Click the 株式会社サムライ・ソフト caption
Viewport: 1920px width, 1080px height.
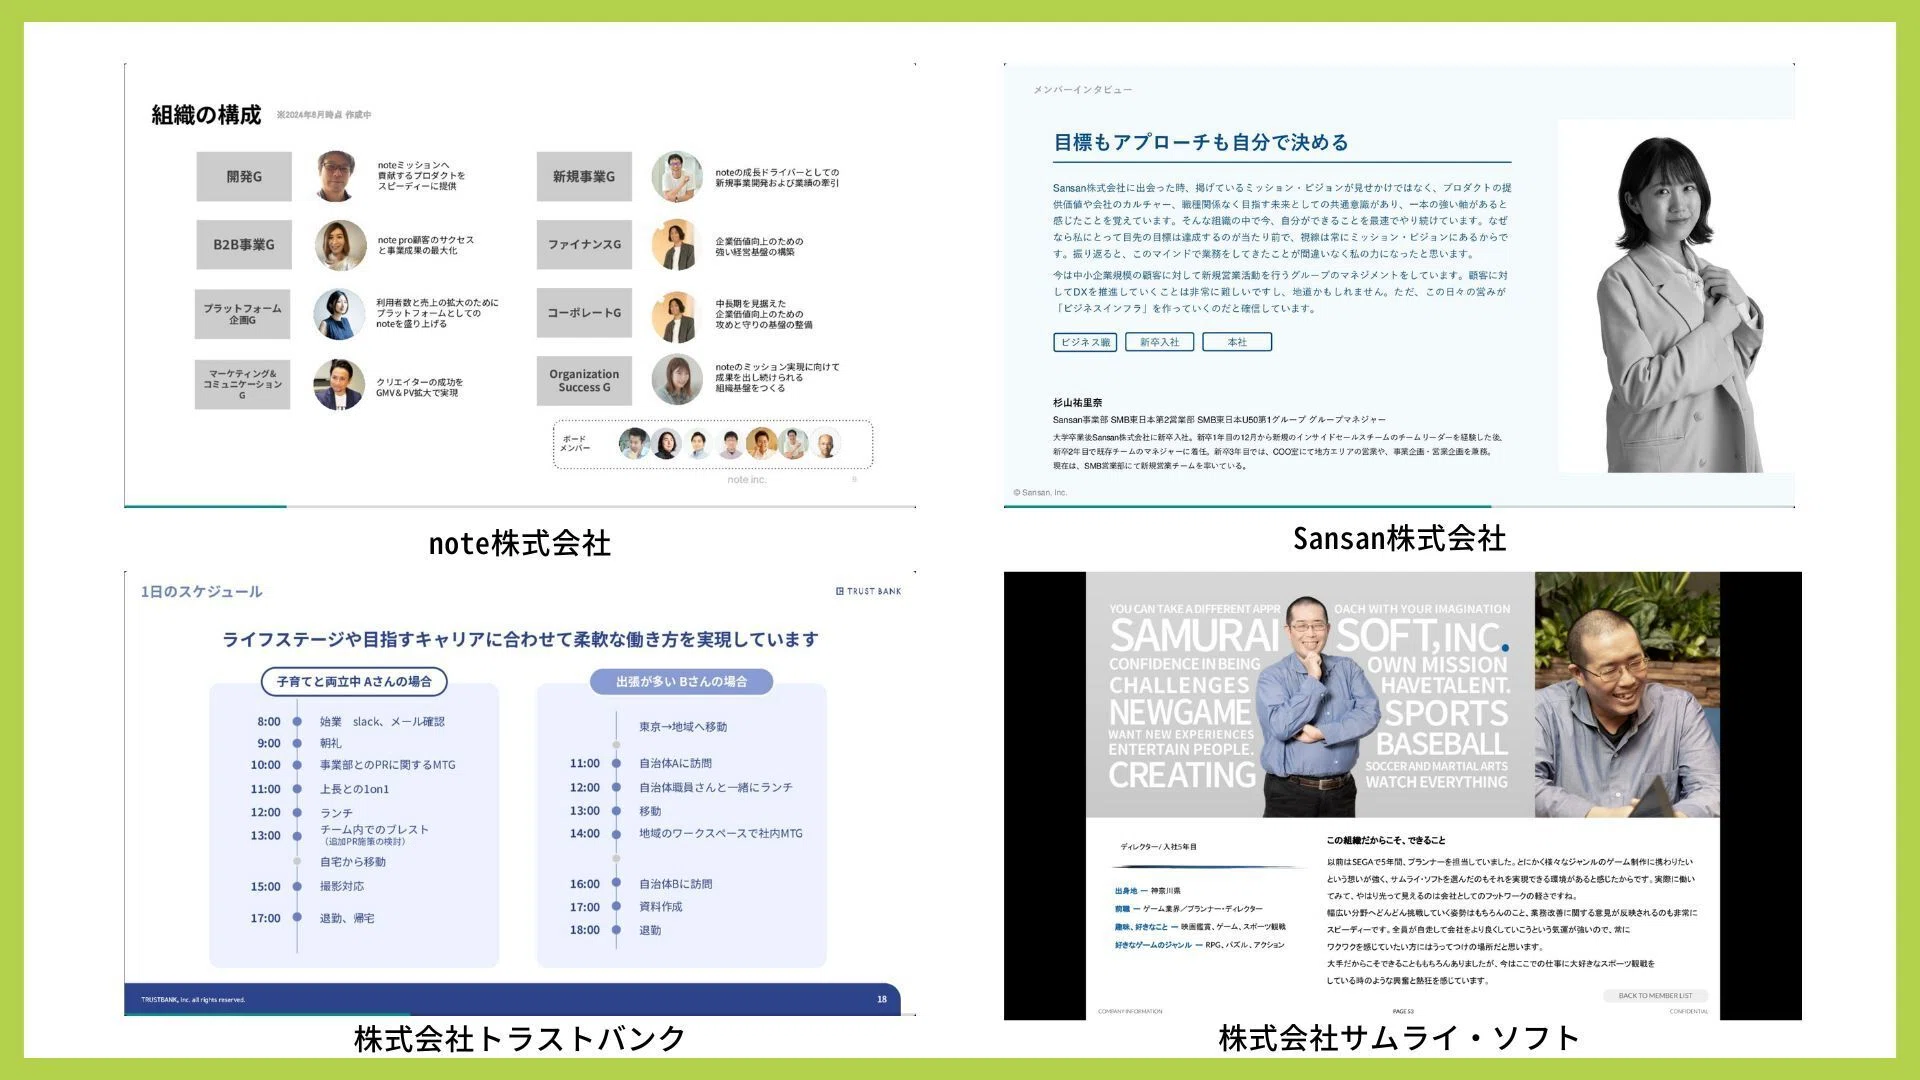(x=1400, y=1039)
